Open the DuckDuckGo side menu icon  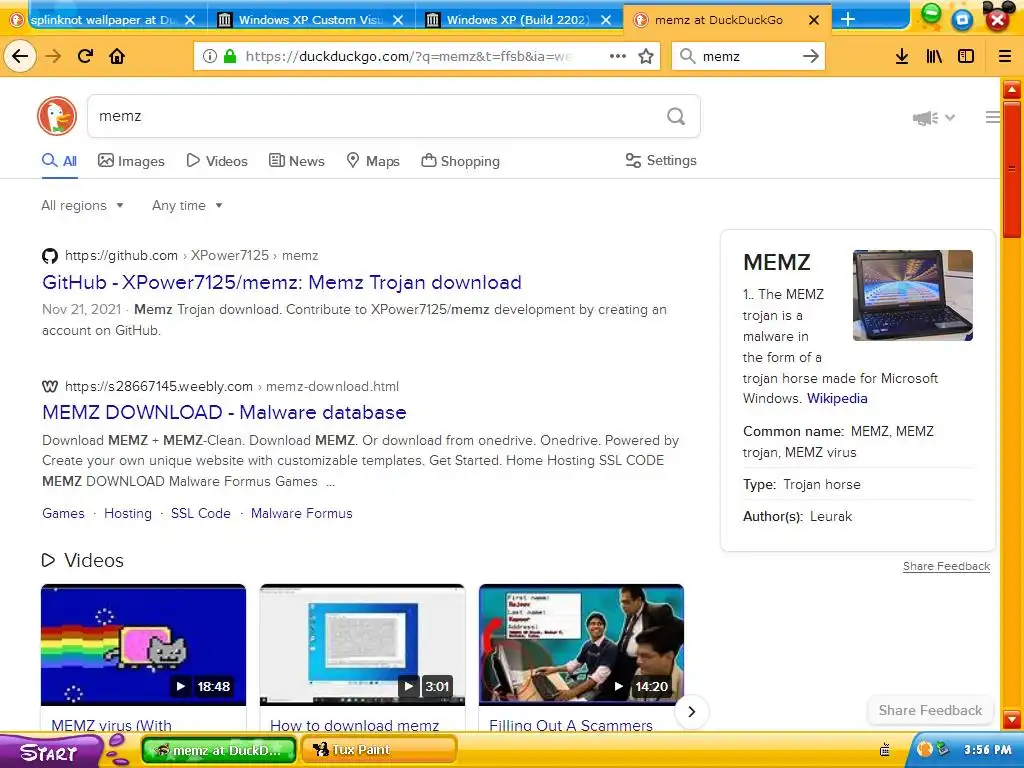993,117
